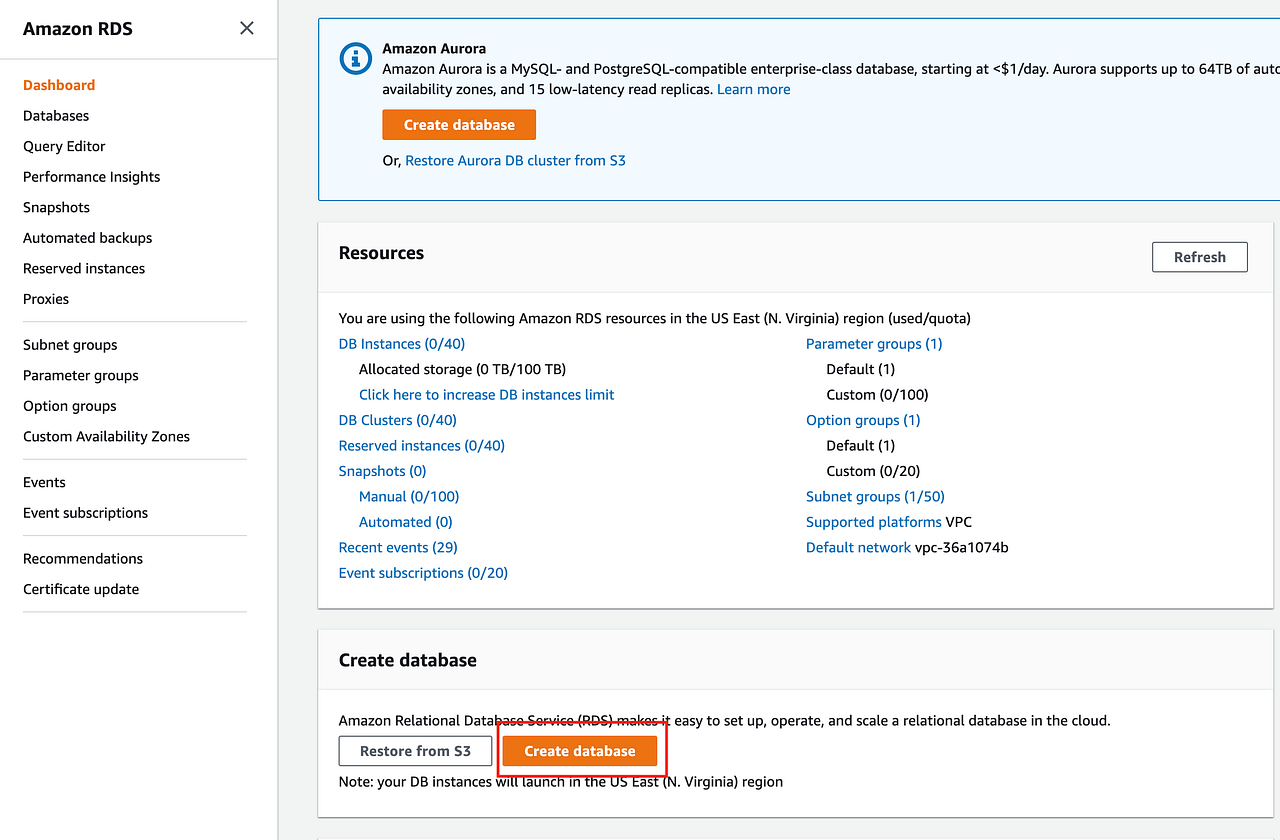Screen dimensions: 1280x840
Task: Navigate to Parameter groups in sidebar
Action: [x=80, y=375]
